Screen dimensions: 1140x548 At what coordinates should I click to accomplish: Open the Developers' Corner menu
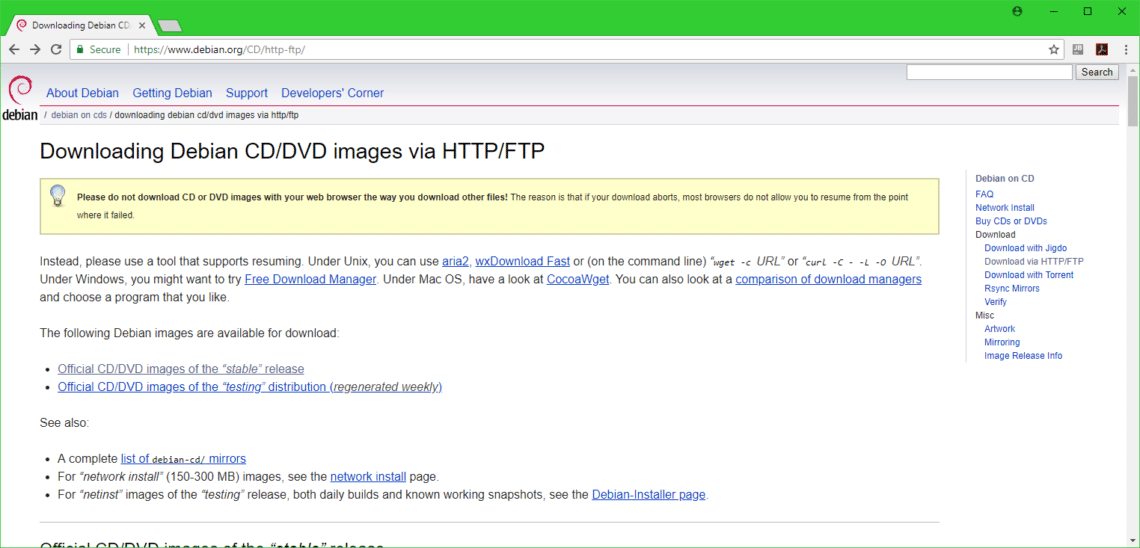tap(332, 93)
